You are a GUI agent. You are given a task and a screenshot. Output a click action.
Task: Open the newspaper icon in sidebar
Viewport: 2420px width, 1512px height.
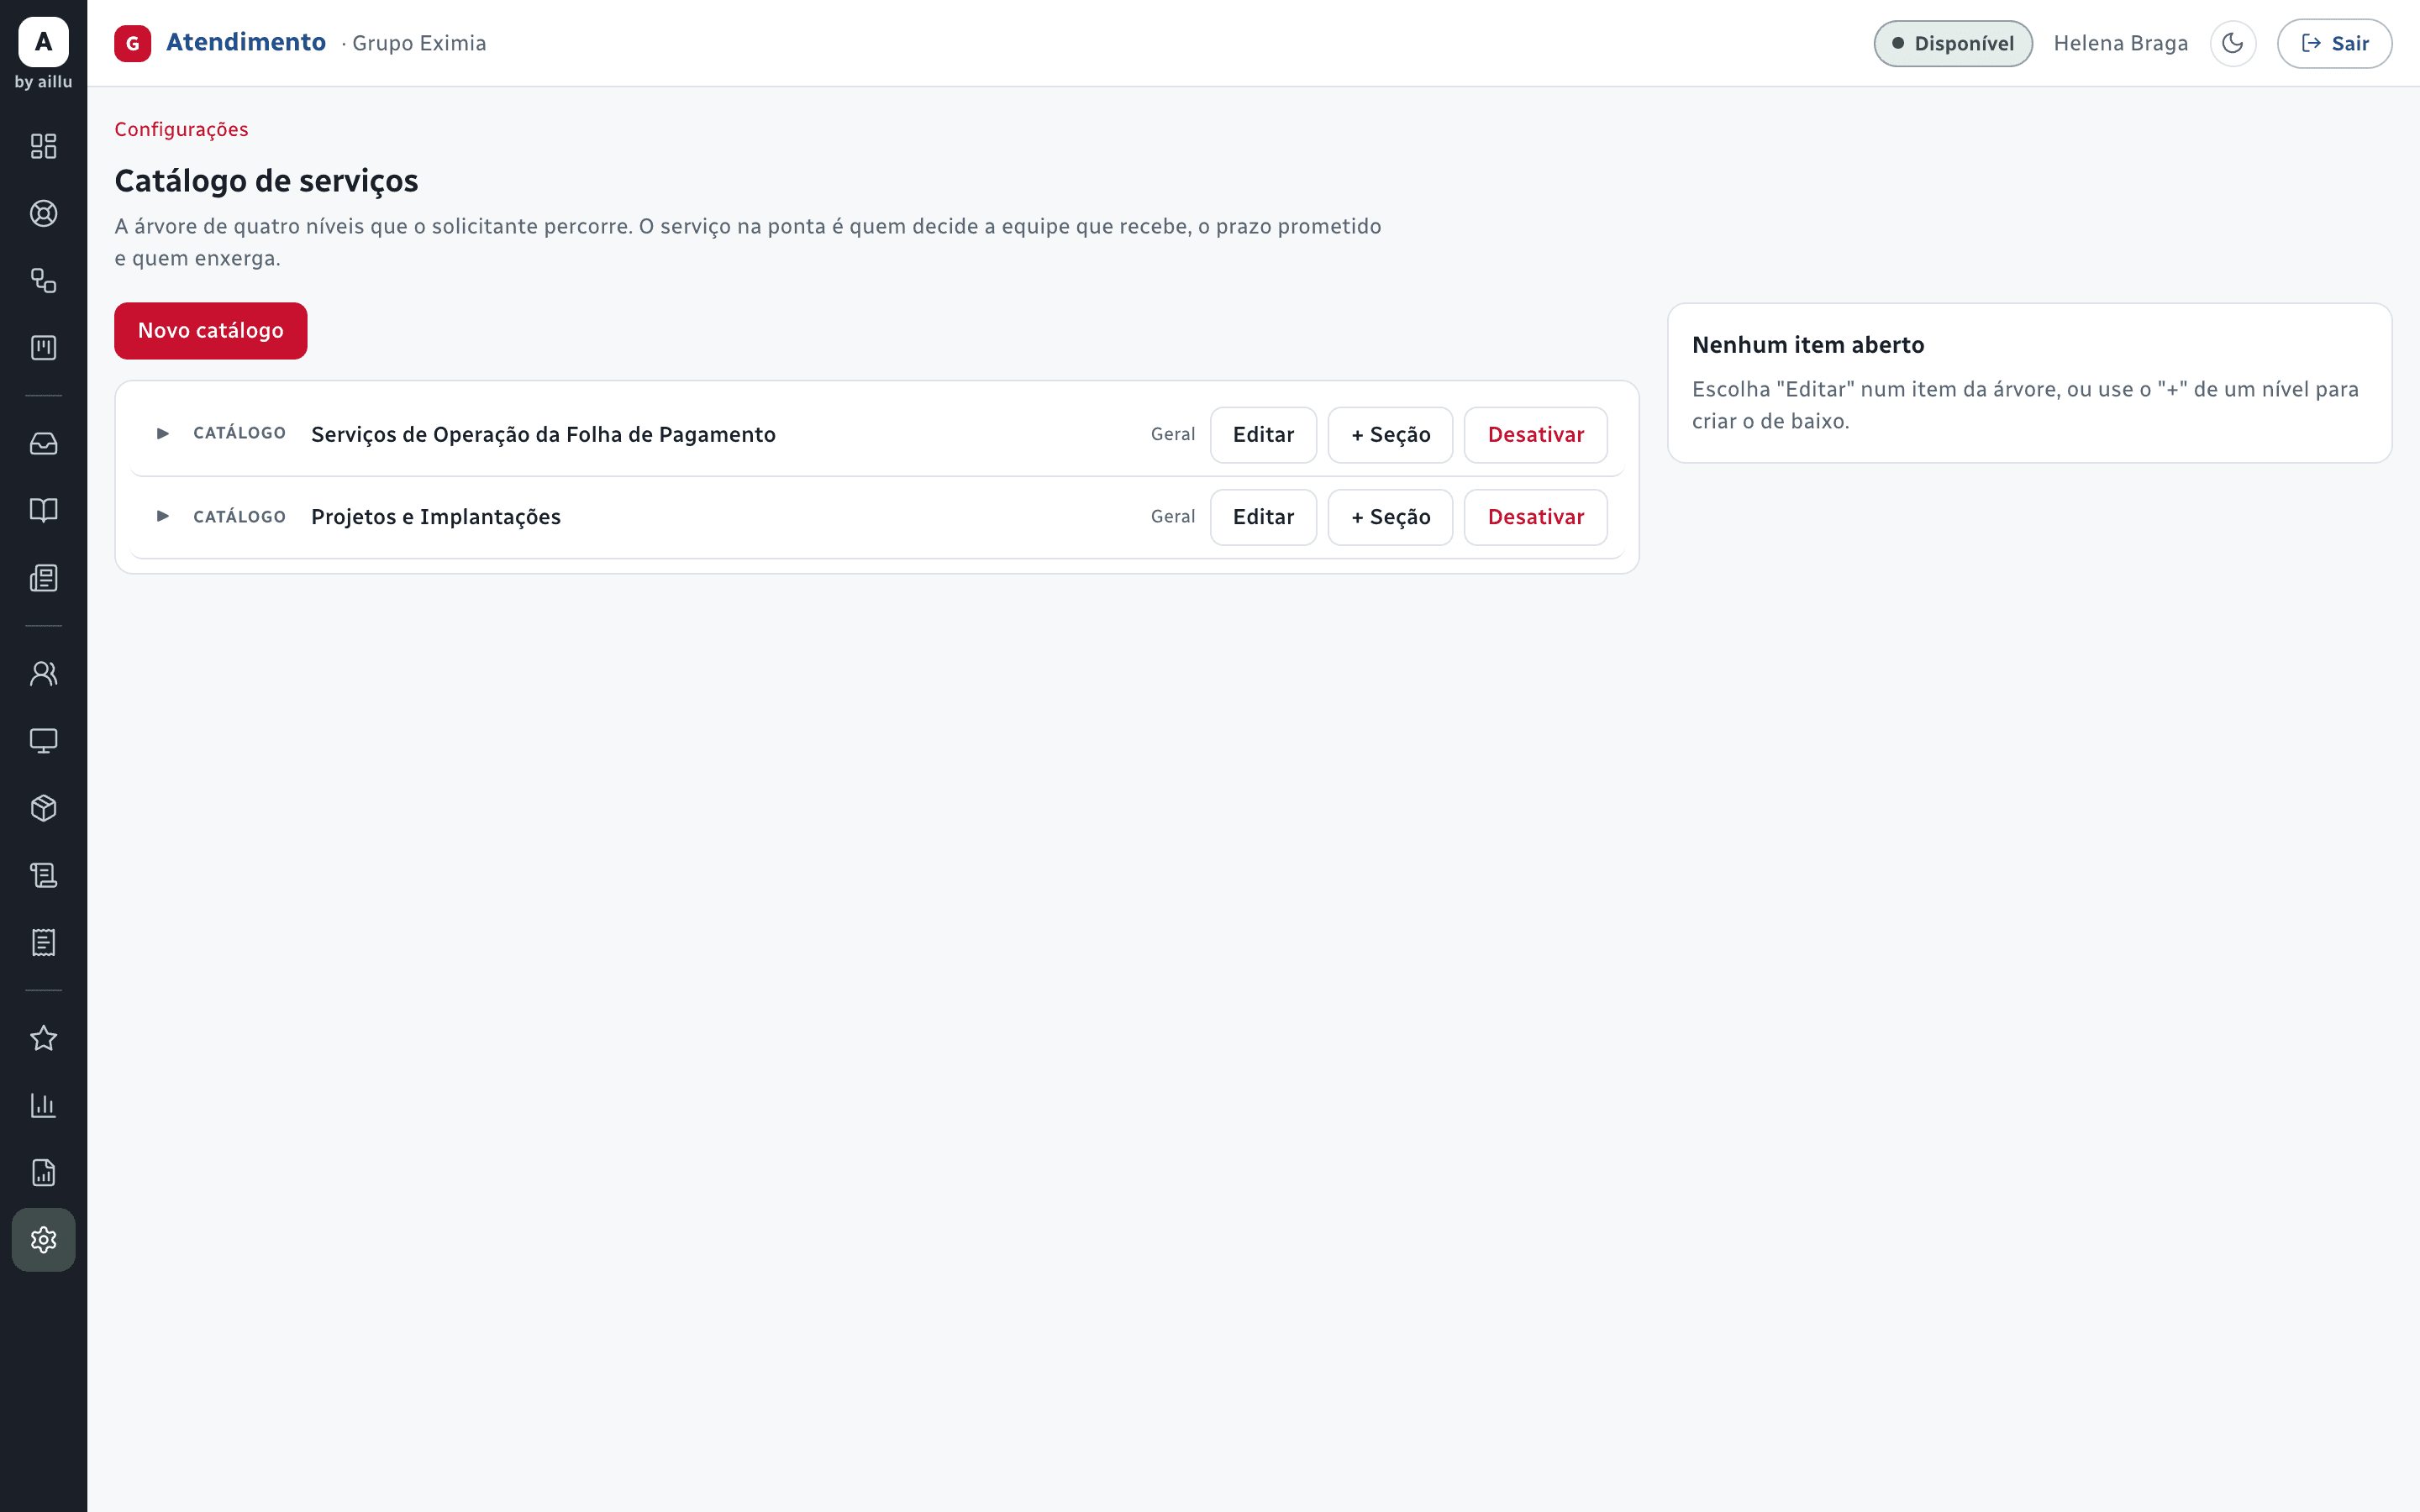[x=43, y=577]
